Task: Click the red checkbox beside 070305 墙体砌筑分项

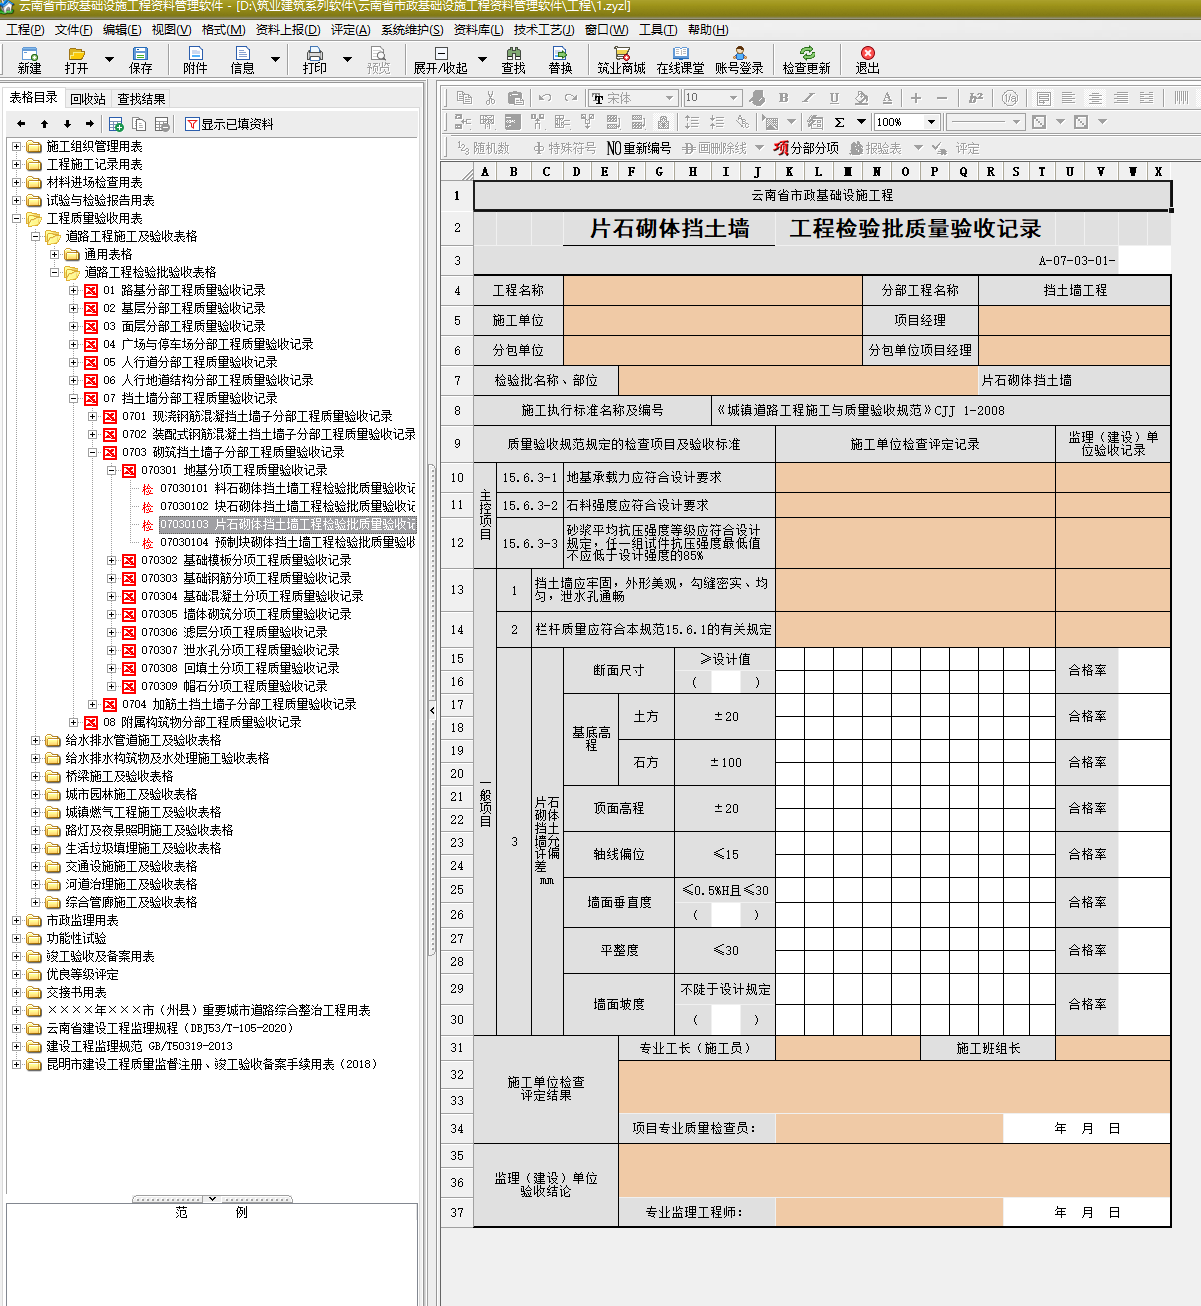Action: 129,615
